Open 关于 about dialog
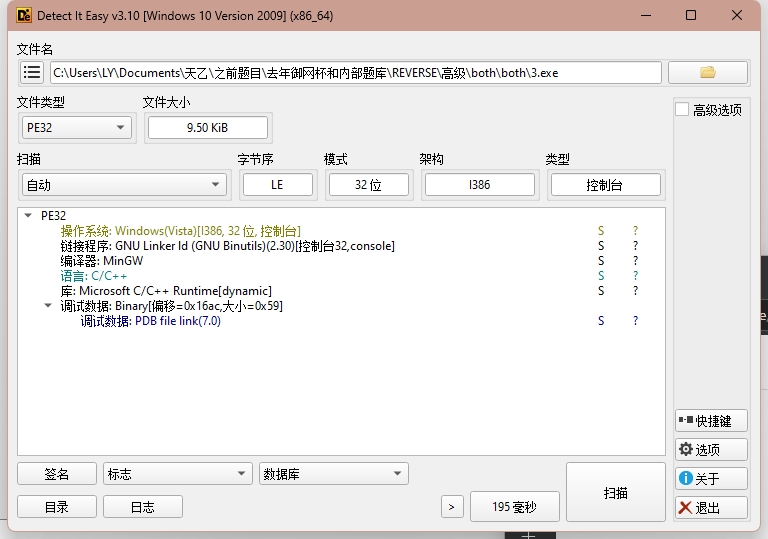The width and height of the screenshot is (768, 539). click(x=711, y=478)
